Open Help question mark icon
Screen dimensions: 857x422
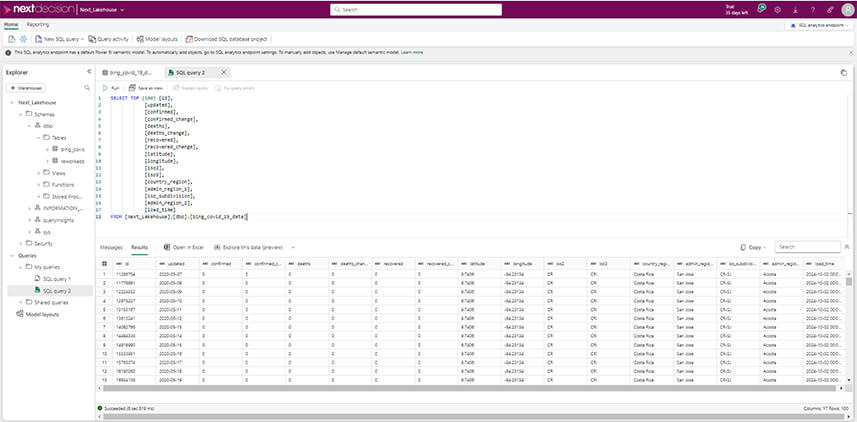[x=813, y=10]
